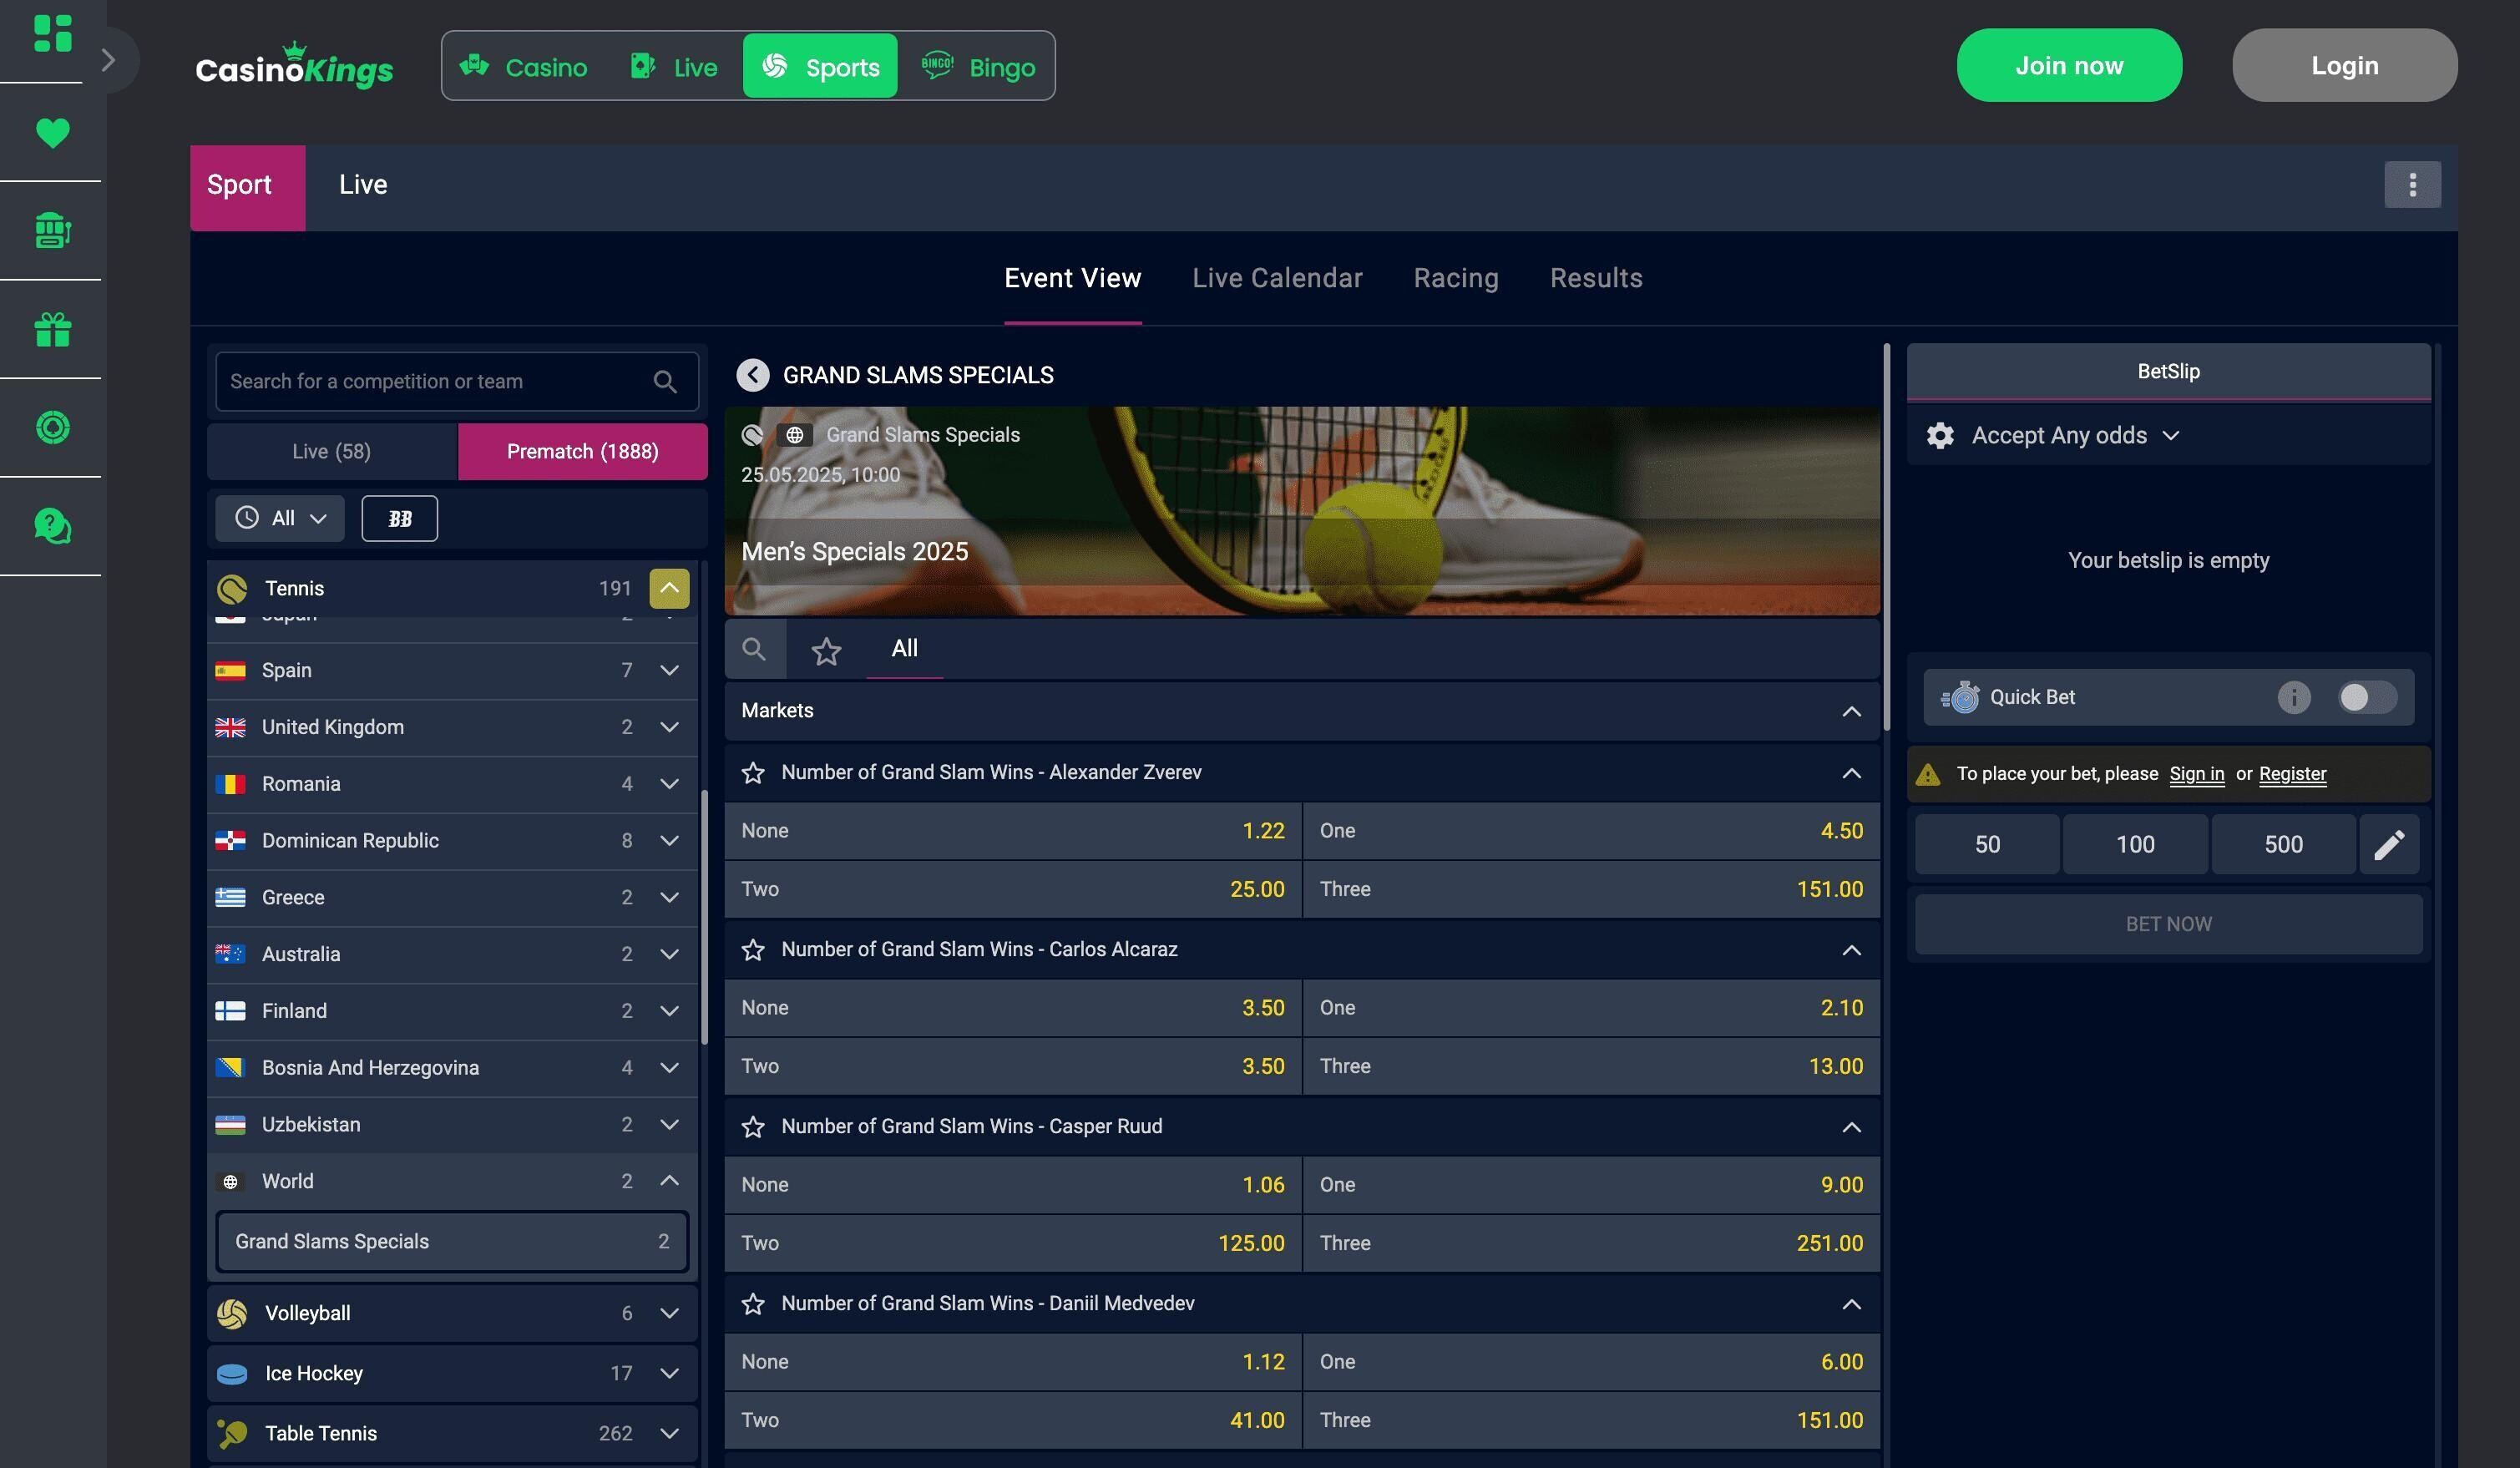Click the Login button
Screen dimensions: 2520x1468
(2344, 65)
